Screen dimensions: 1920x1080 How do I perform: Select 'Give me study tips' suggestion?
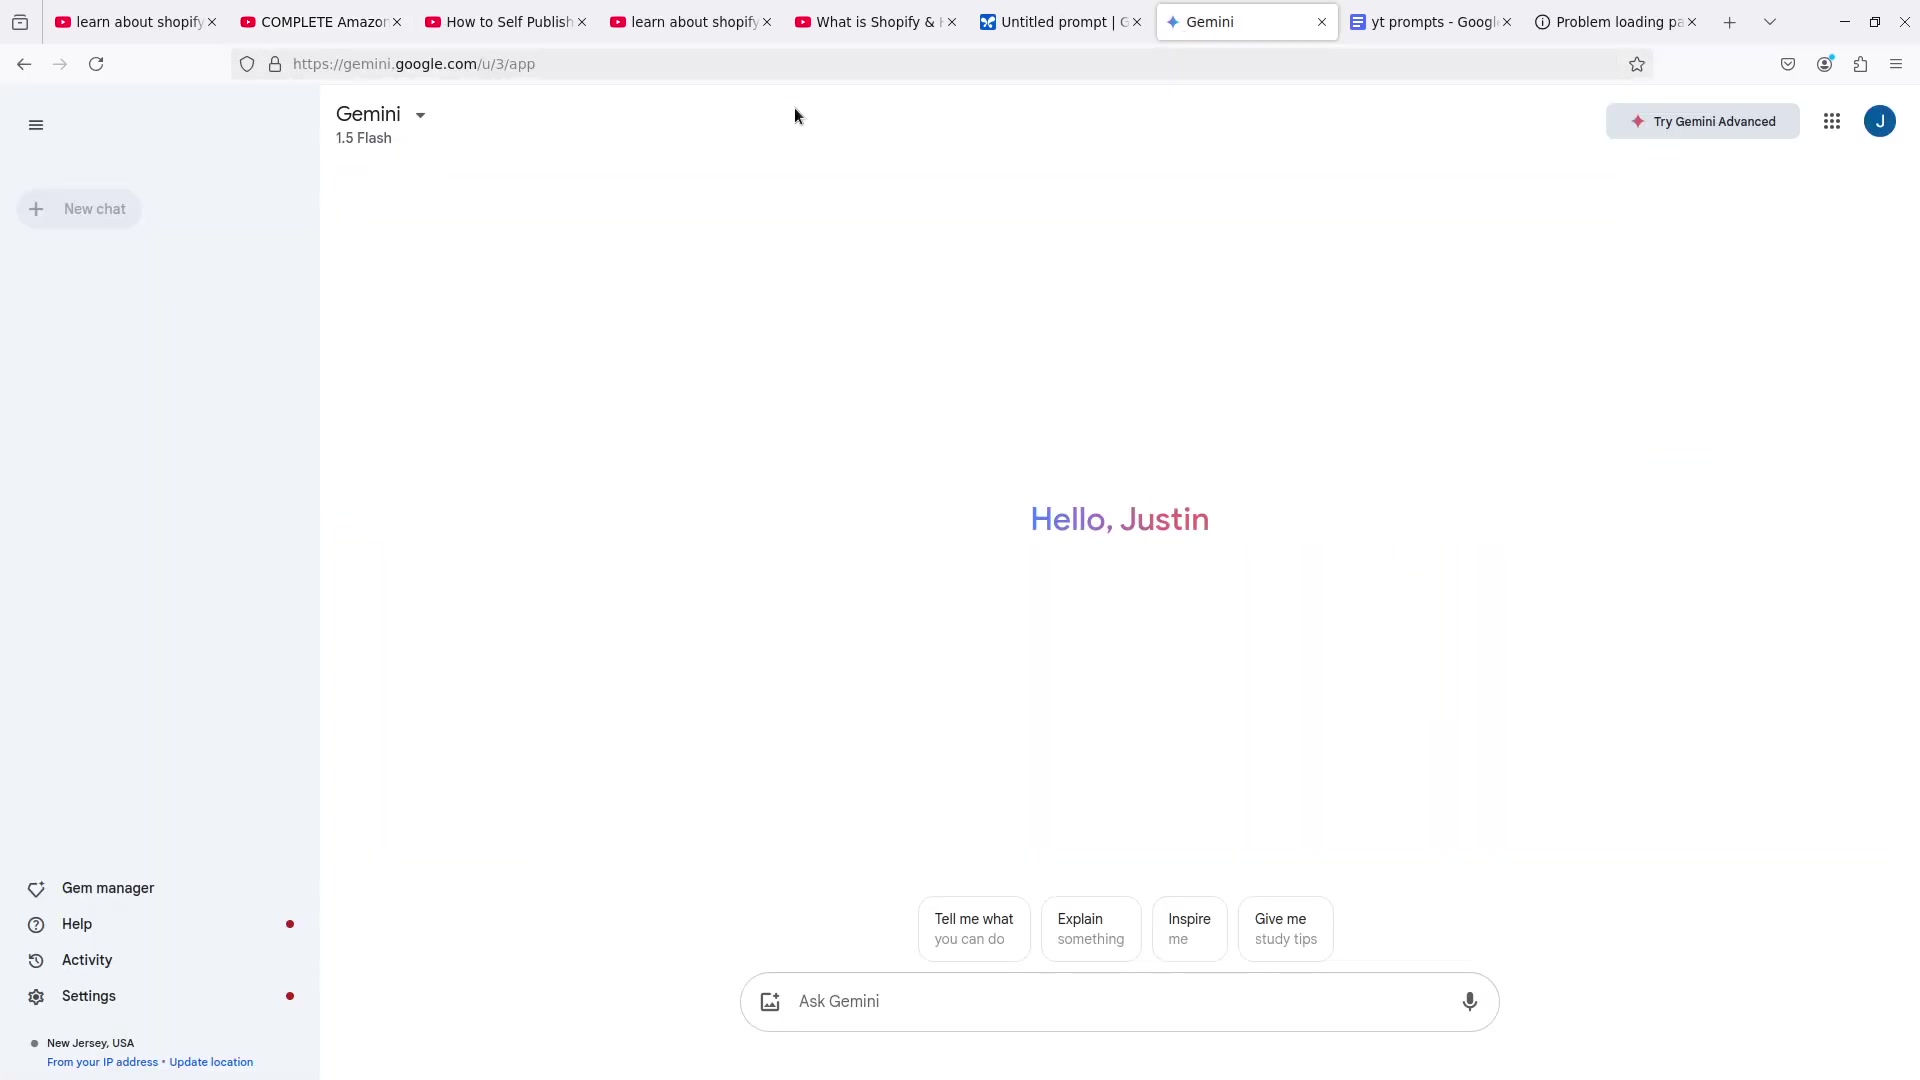coord(1285,929)
